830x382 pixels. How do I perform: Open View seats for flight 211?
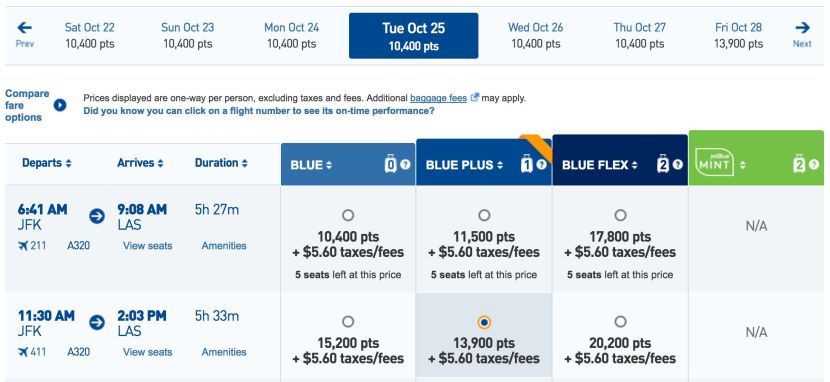point(148,246)
